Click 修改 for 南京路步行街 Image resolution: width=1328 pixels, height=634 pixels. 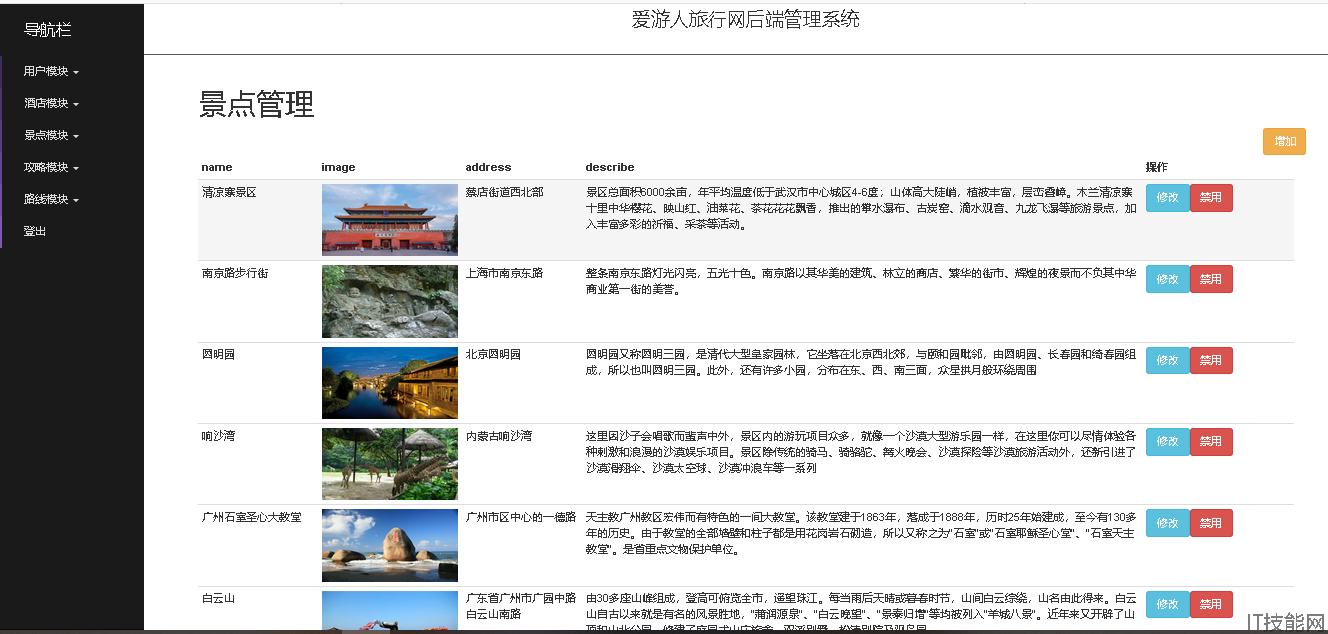click(x=1167, y=279)
